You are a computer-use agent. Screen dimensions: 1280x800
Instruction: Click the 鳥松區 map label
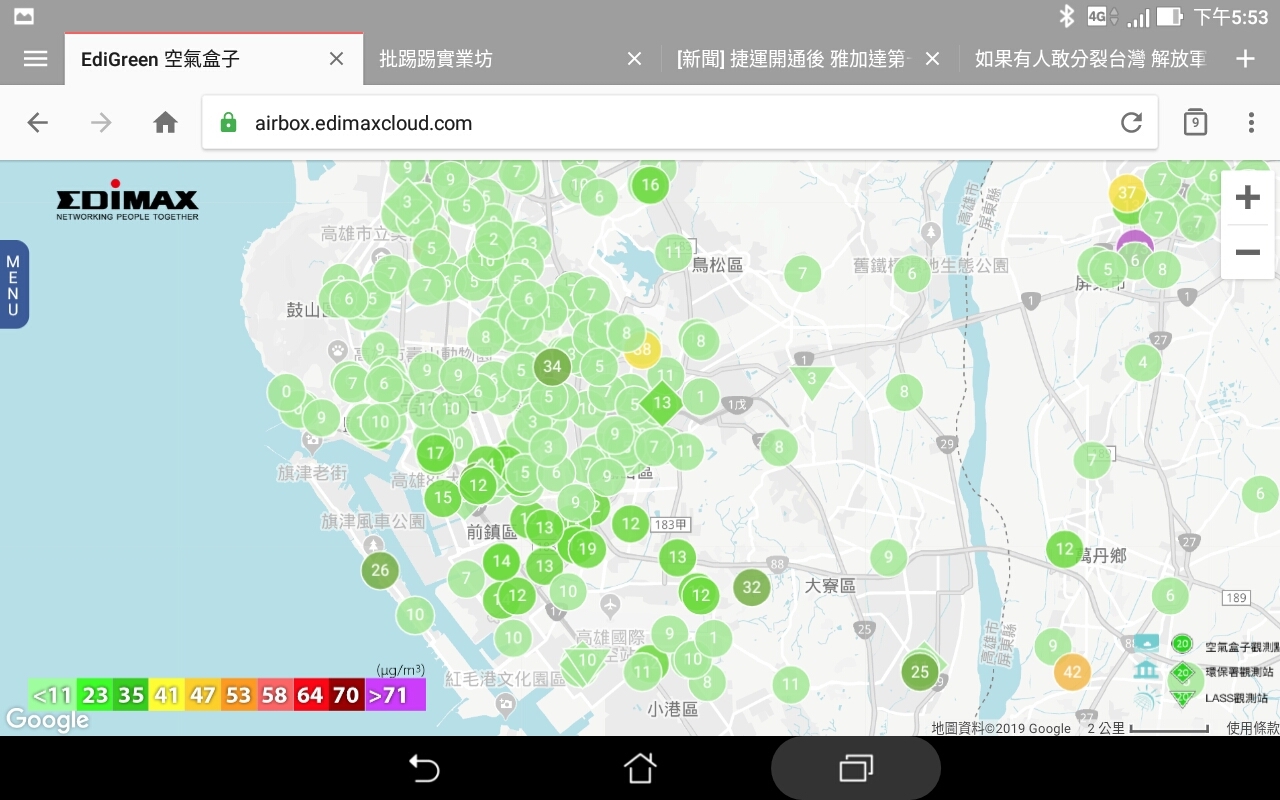click(x=718, y=265)
